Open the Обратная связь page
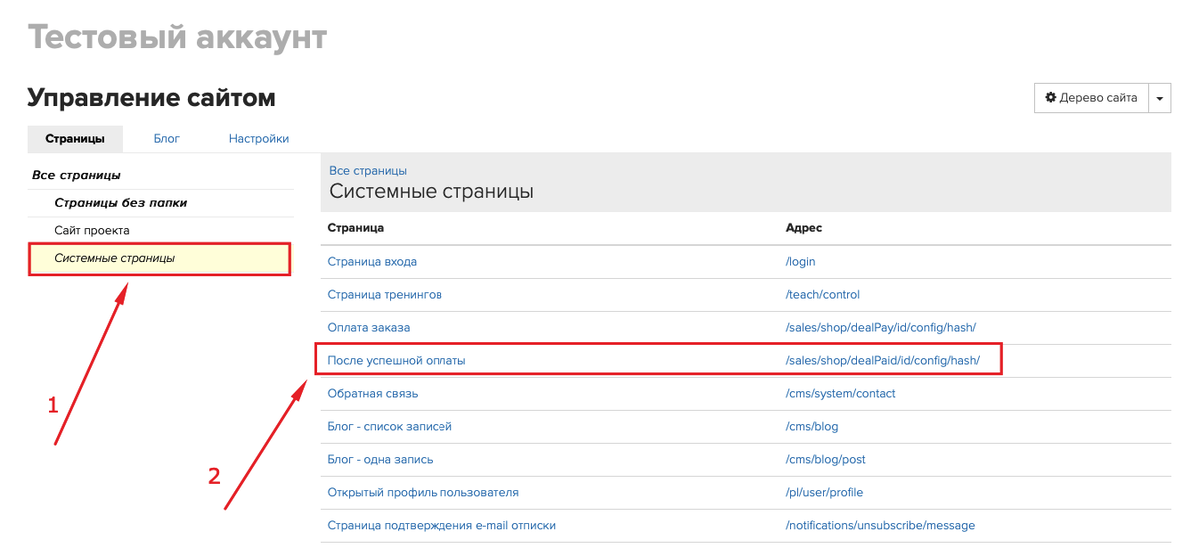The width and height of the screenshot is (1199, 548). [372, 393]
